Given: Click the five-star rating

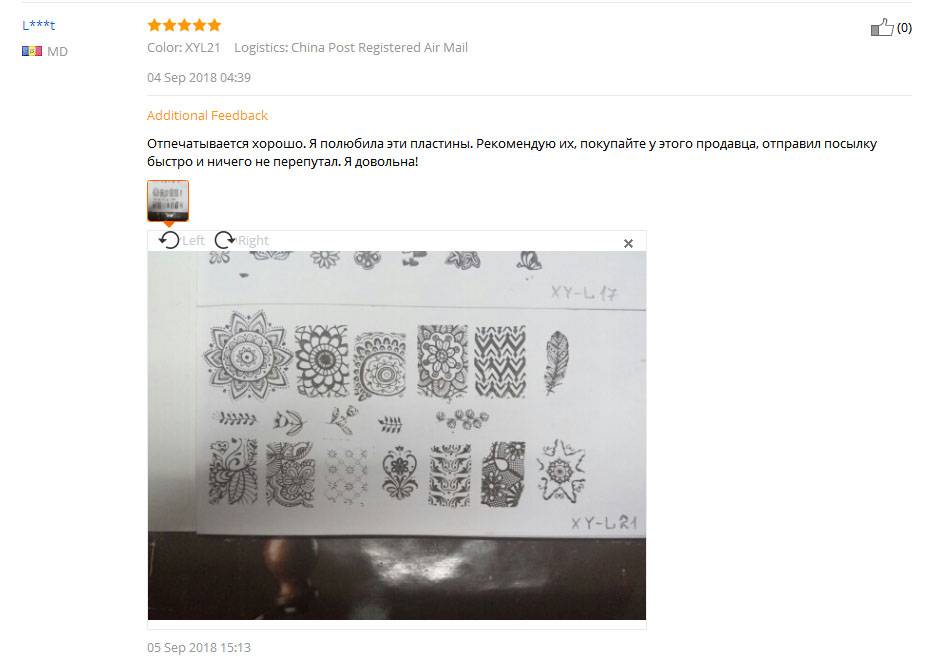Looking at the screenshot, I should pyautogui.click(x=184, y=25).
